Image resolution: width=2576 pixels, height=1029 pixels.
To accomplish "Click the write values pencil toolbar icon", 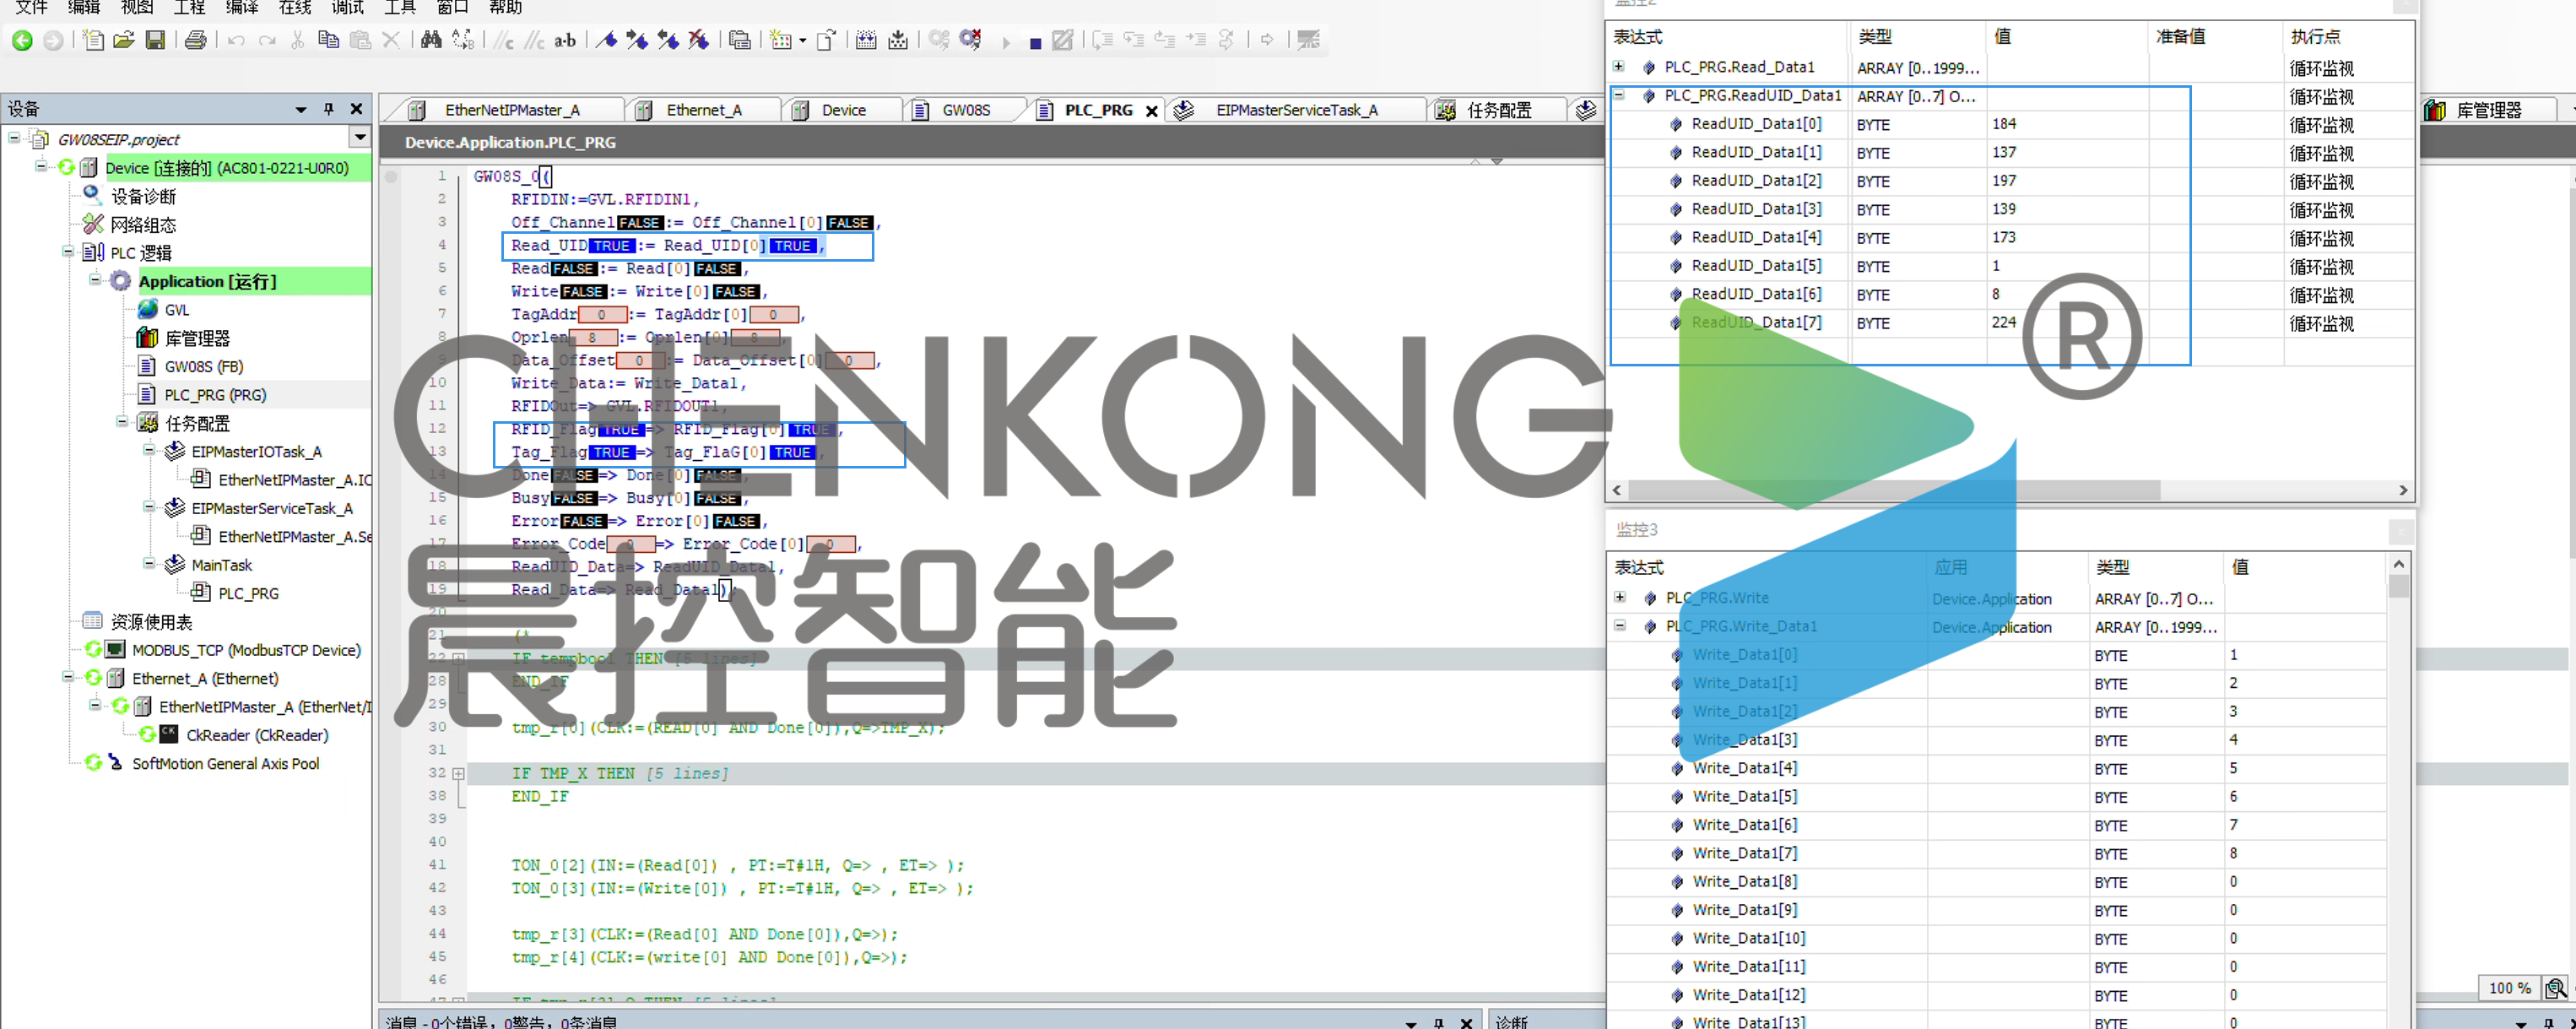I will 1063,40.
